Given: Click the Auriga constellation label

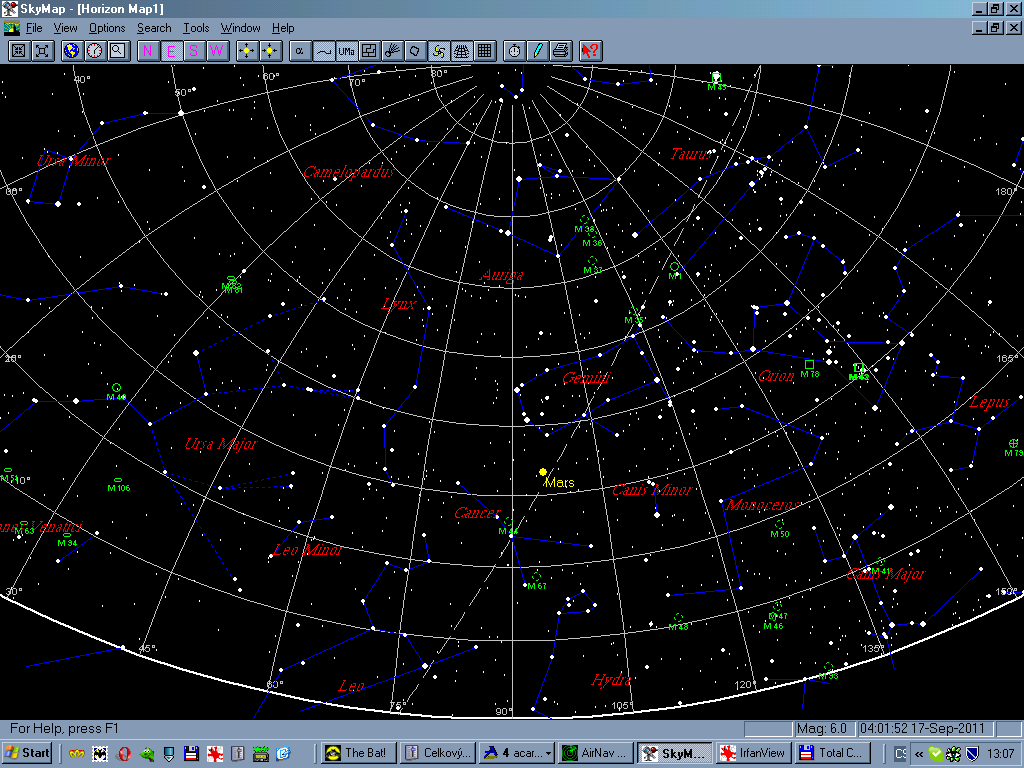Looking at the screenshot, I should tap(502, 275).
